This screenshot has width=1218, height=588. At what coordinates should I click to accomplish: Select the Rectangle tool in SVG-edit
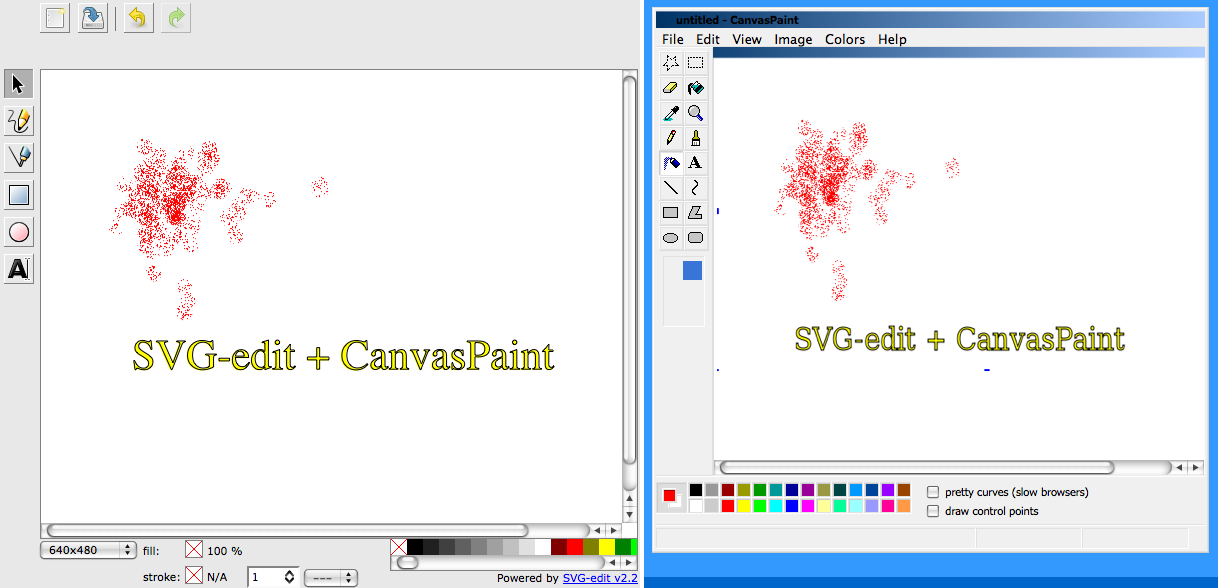pos(19,195)
